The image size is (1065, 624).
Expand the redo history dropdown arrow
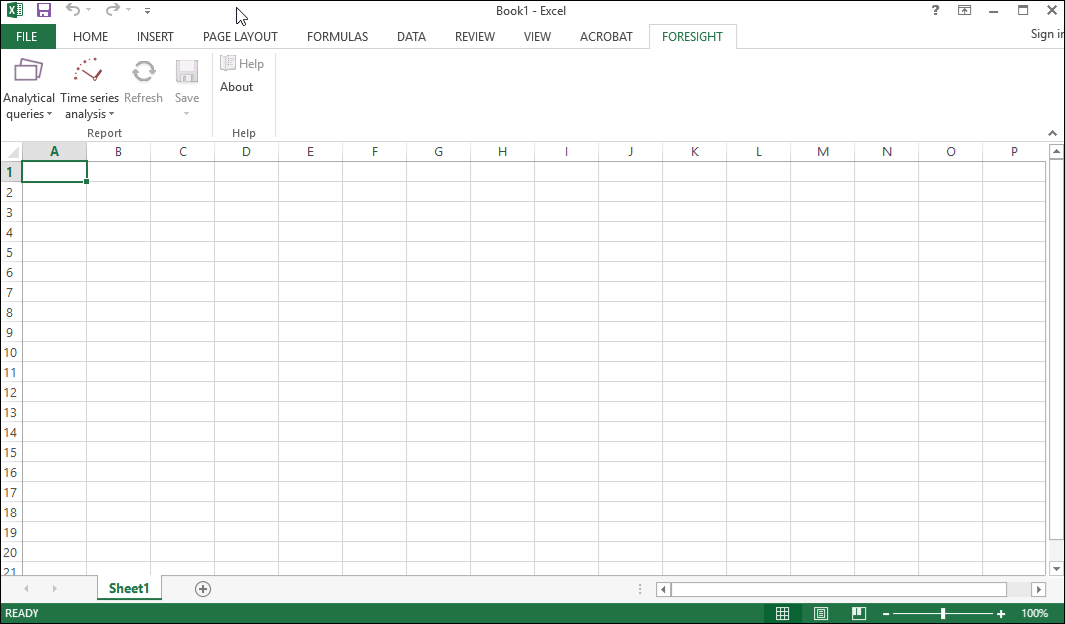[x=128, y=10]
